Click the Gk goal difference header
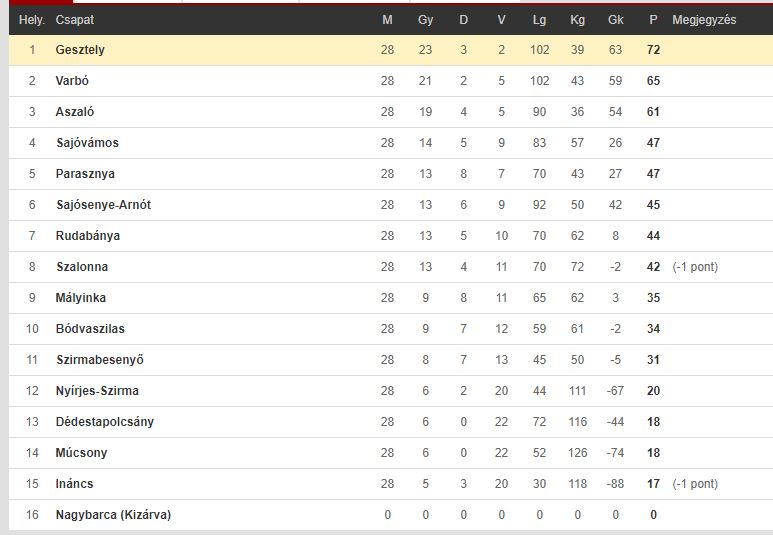The width and height of the screenshot is (773, 535). click(615, 20)
